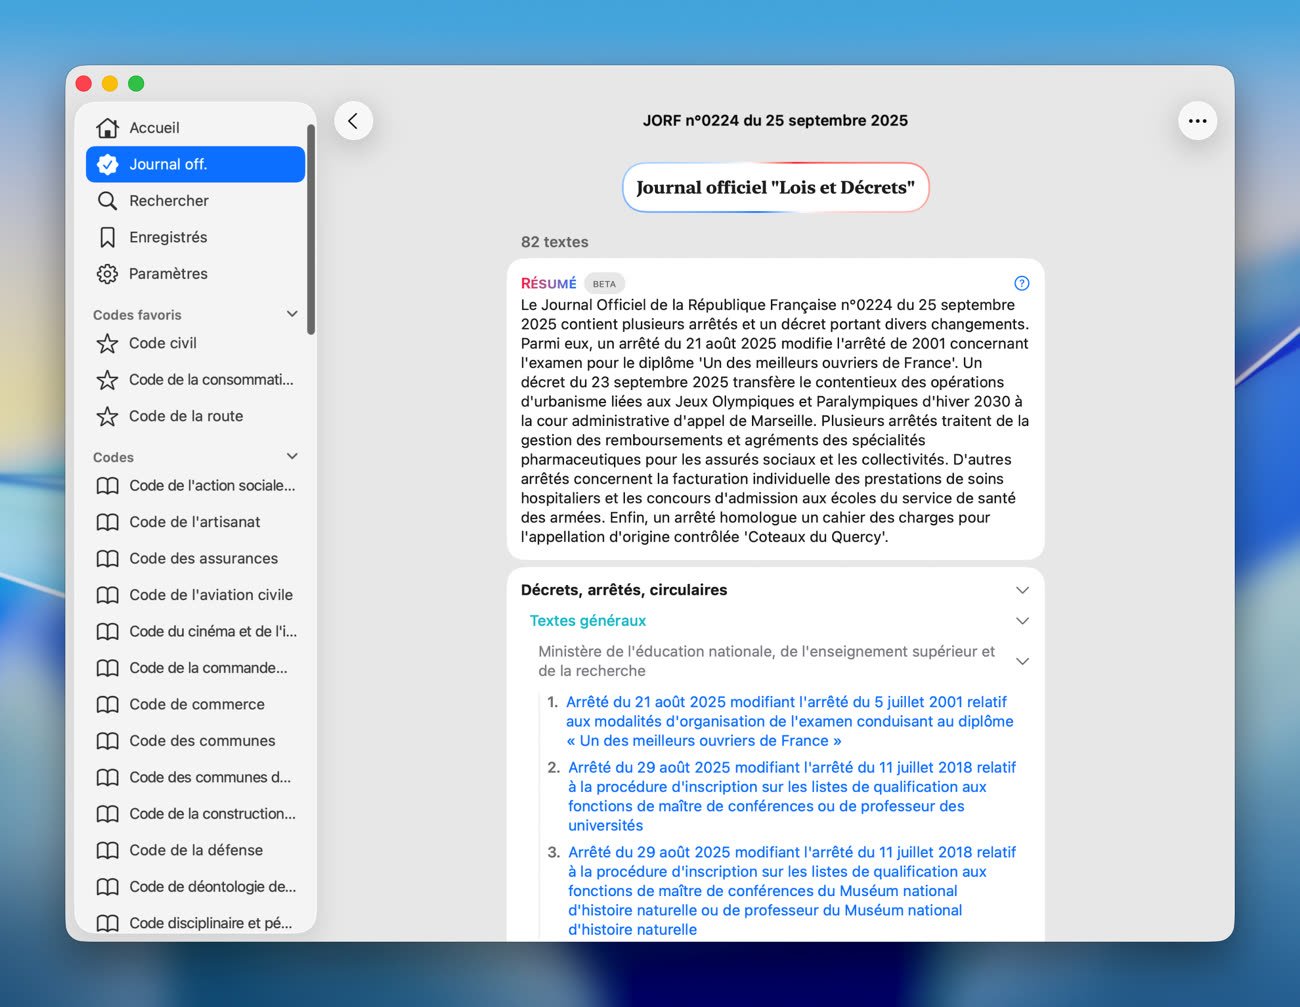Open Code de l'artisanat in the list
This screenshot has height=1007, width=1300.
(195, 522)
